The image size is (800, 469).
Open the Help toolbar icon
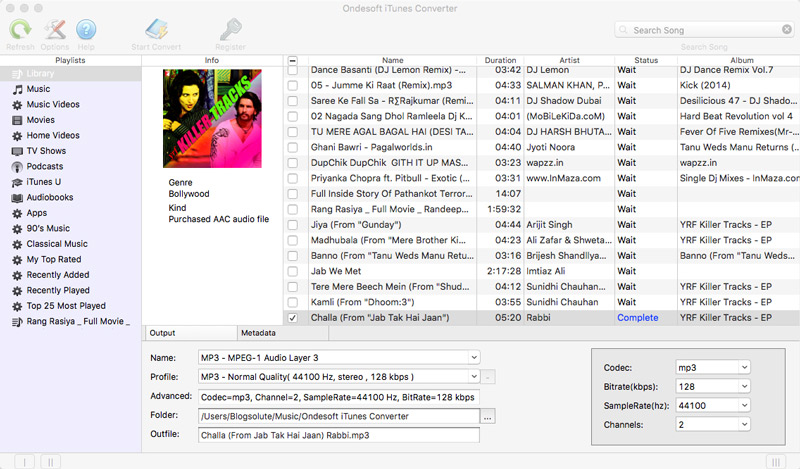pos(86,30)
